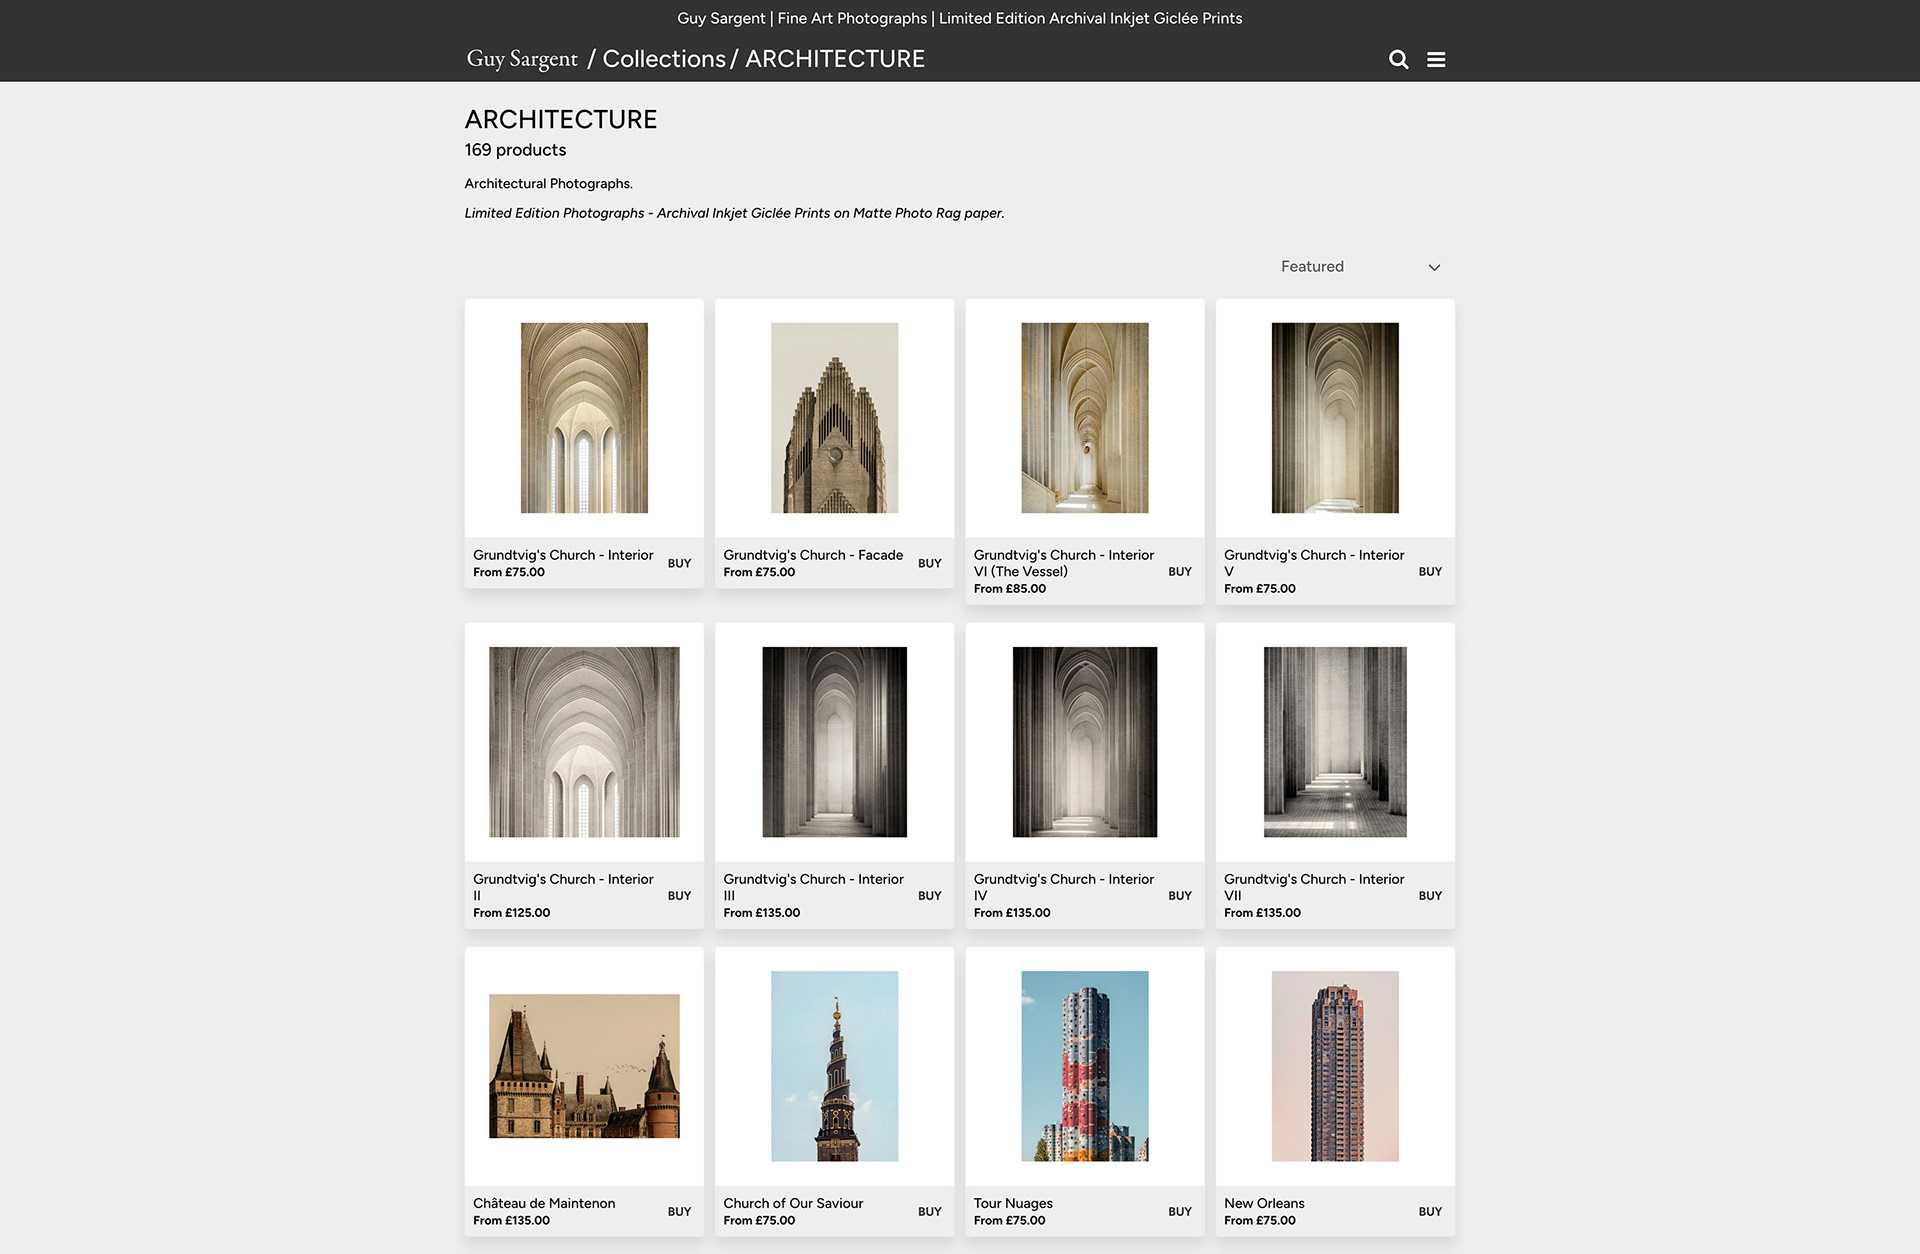Select ARCHITECTURE breadcrumb in header
This screenshot has height=1254, width=1920.
(835, 59)
